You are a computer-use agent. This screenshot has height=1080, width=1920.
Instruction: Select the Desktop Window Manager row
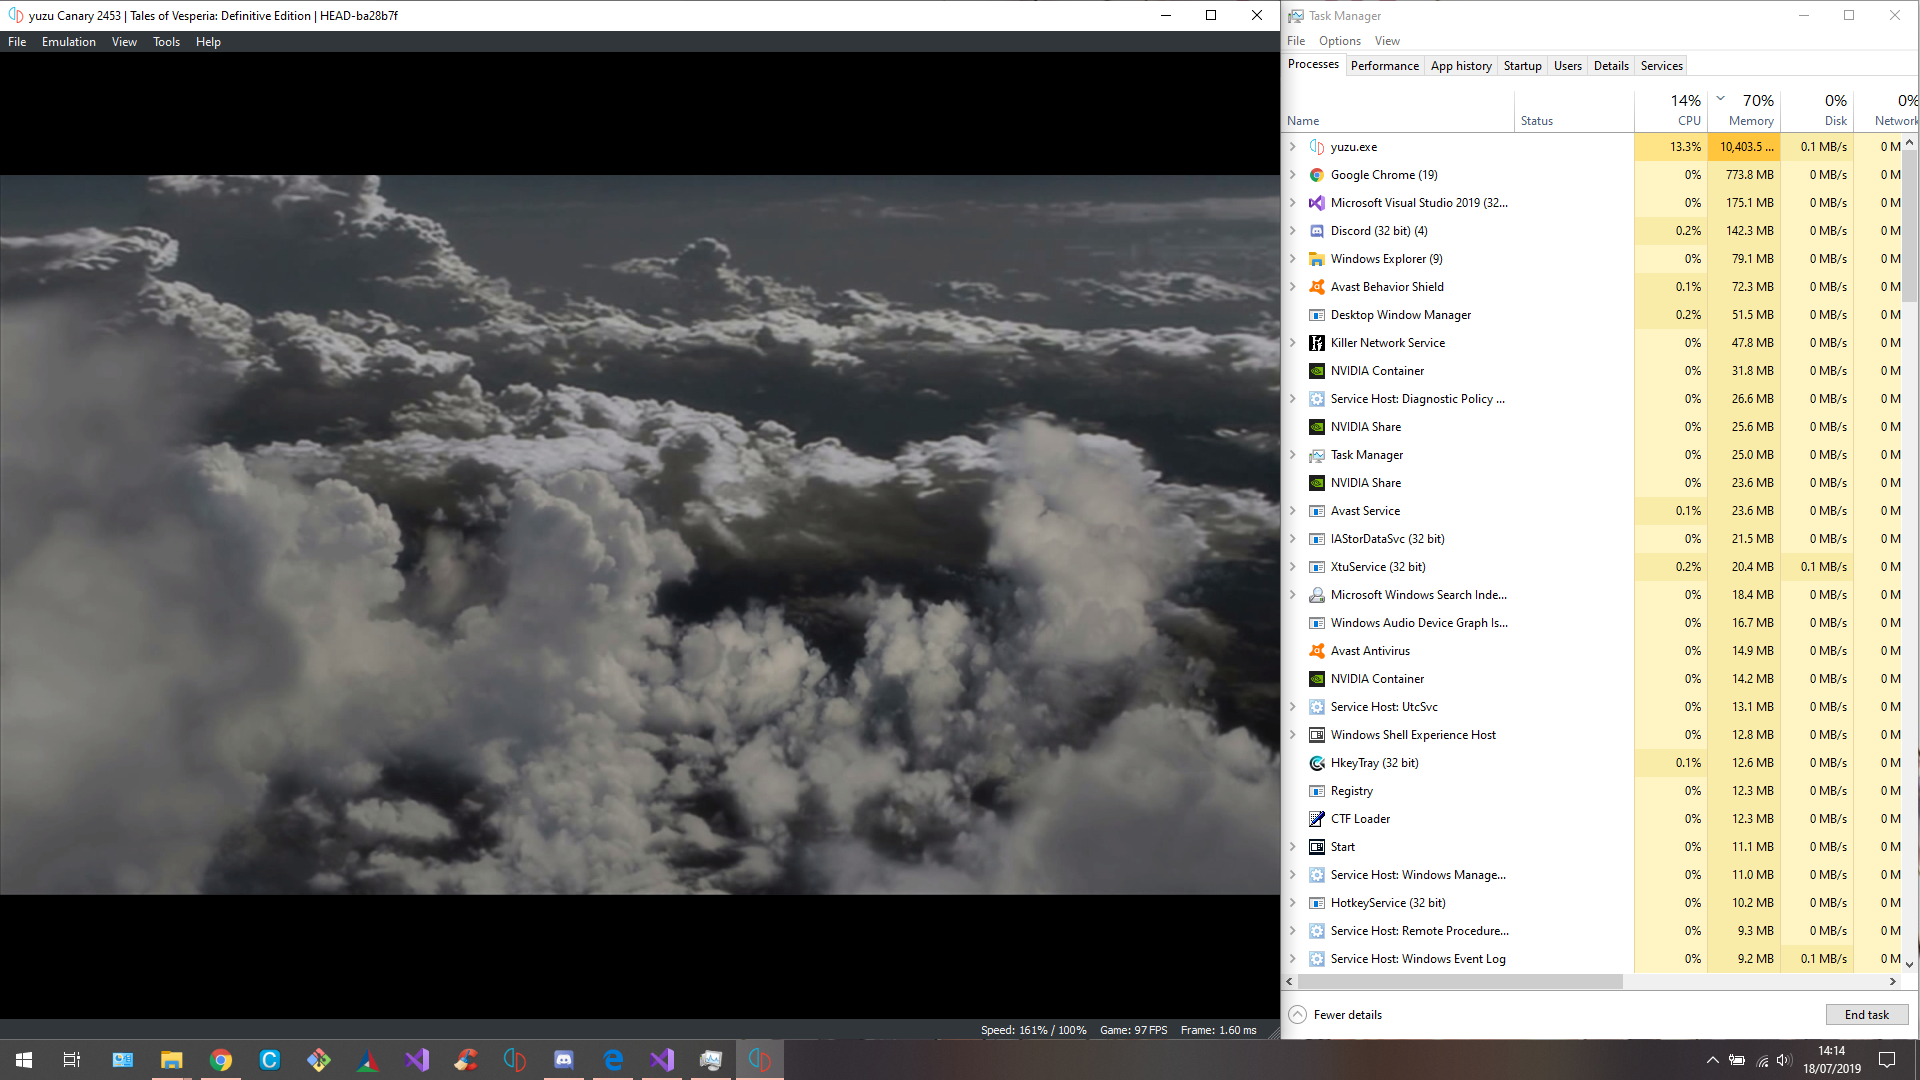point(1592,315)
